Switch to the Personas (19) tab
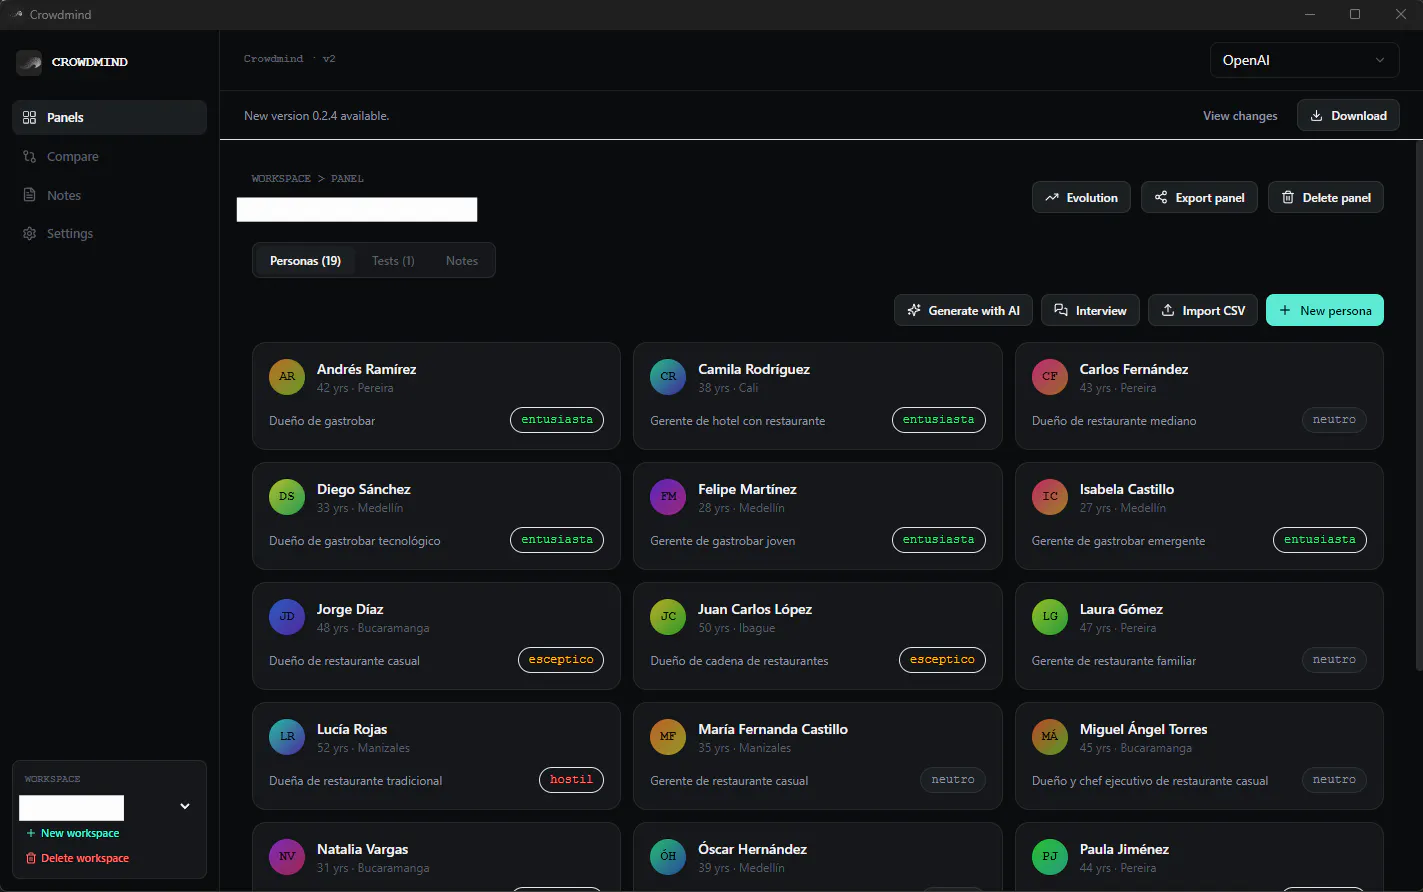The height and width of the screenshot is (892, 1423). click(x=305, y=261)
